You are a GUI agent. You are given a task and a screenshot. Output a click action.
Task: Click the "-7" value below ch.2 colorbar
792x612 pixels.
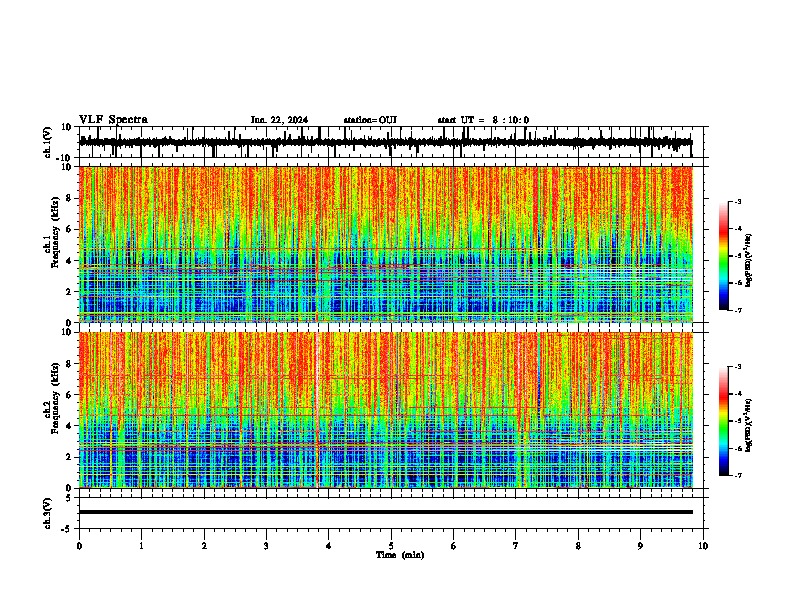[x=737, y=475]
